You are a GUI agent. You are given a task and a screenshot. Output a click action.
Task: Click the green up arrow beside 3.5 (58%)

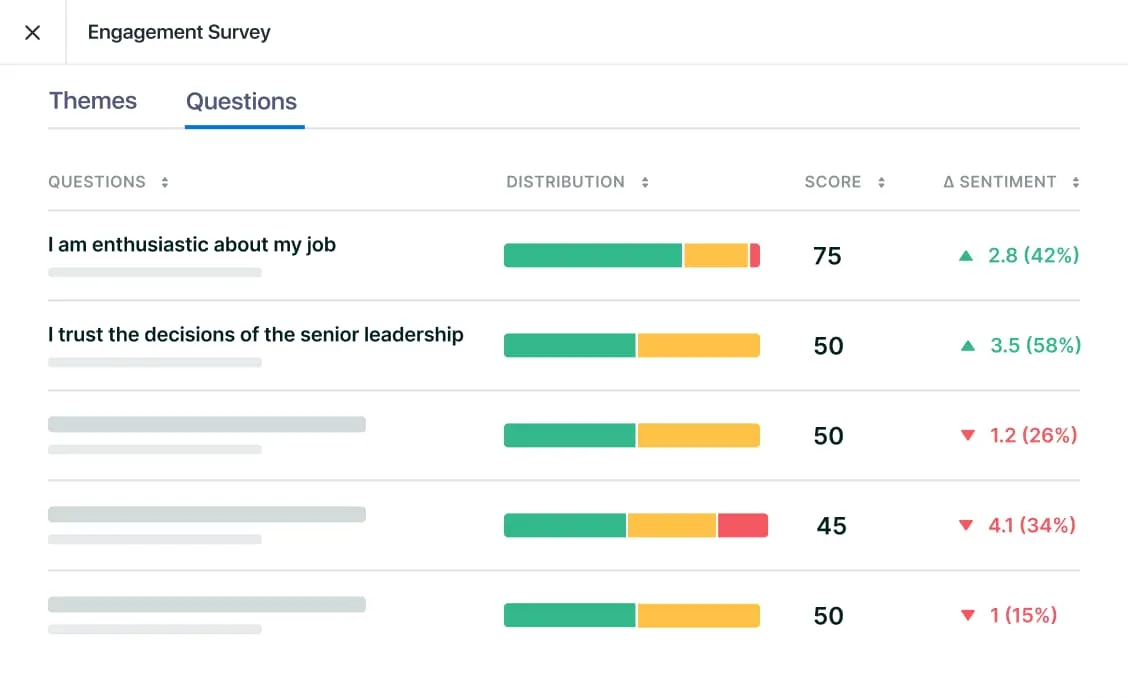pos(967,346)
